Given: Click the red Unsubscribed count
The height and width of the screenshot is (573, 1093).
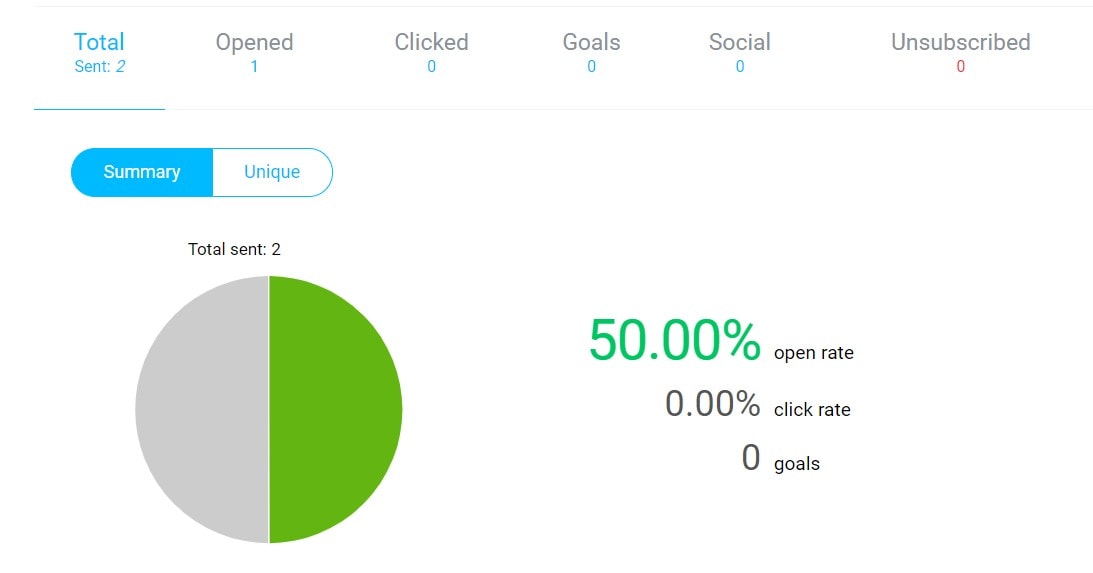Looking at the screenshot, I should pyautogui.click(x=961, y=67).
